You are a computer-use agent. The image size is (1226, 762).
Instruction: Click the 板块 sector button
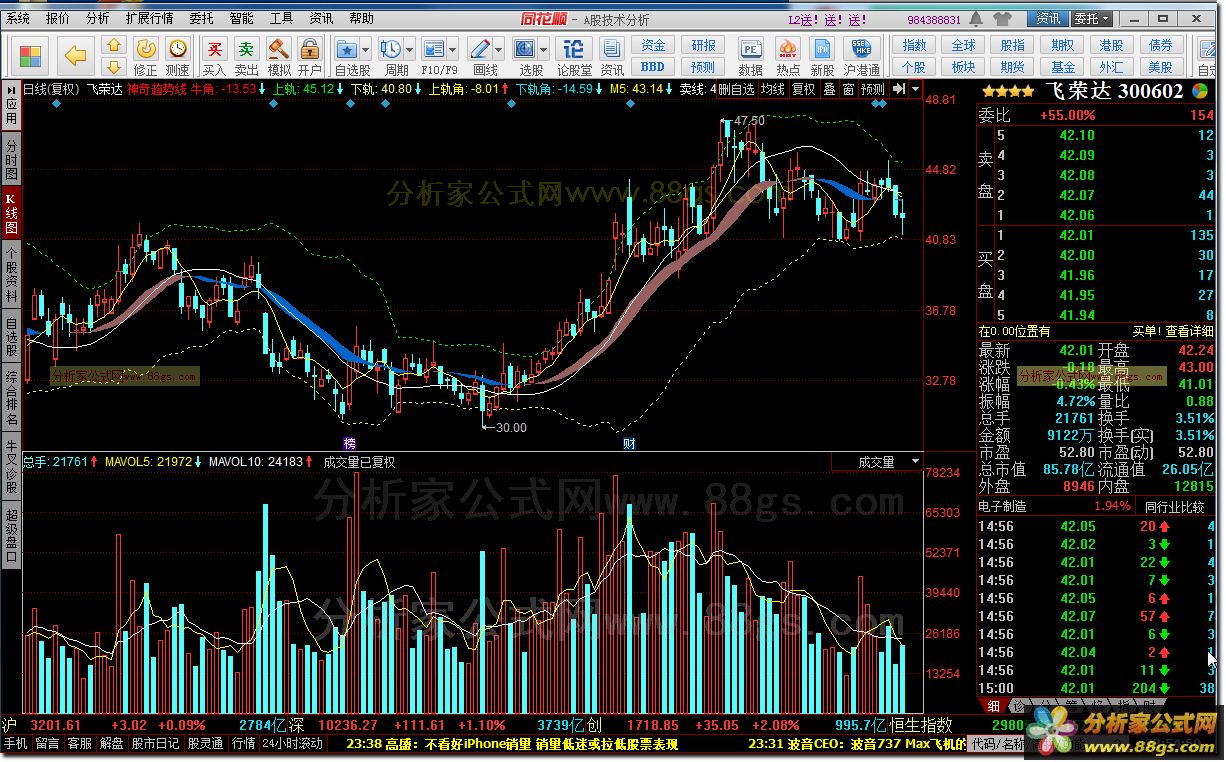pyautogui.click(x=963, y=67)
